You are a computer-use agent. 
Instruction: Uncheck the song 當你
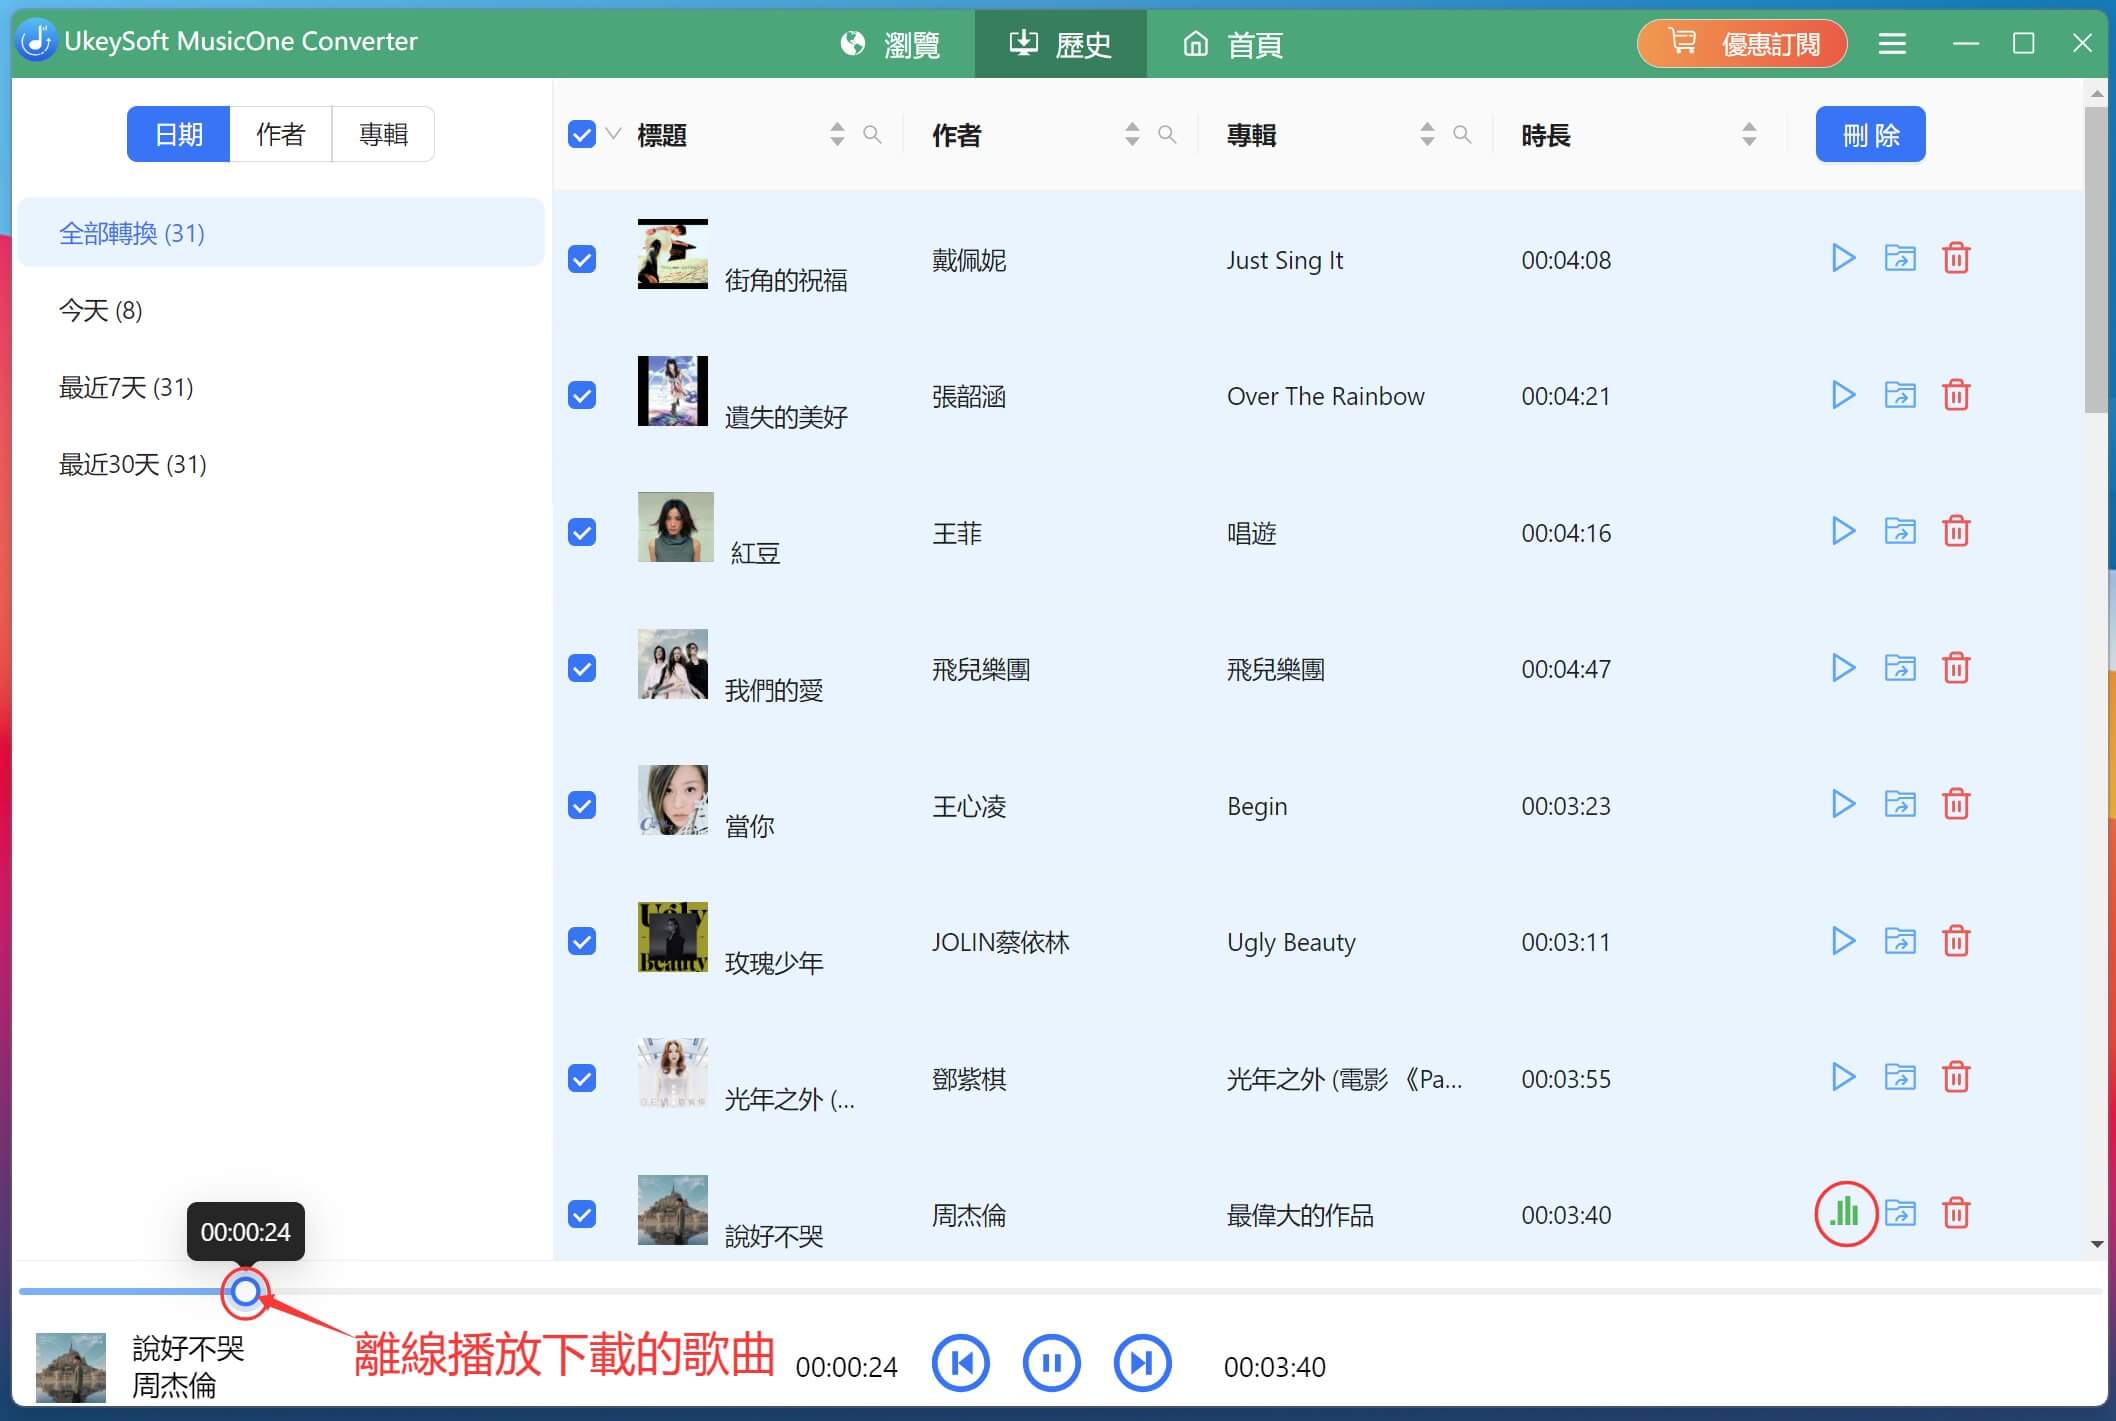[582, 805]
